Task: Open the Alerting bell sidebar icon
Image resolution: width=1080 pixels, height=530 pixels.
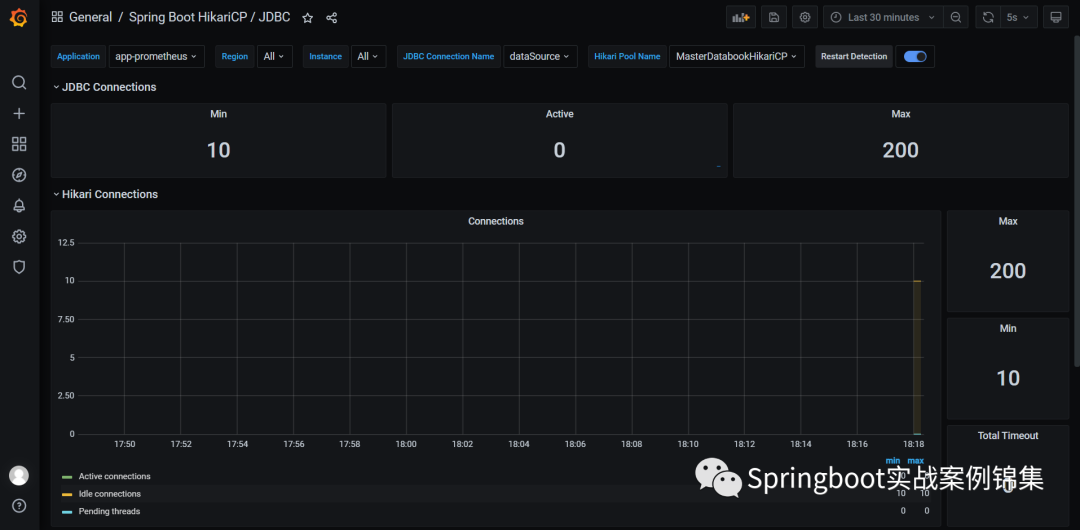Action: pyautogui.click(x=19, y=205)
